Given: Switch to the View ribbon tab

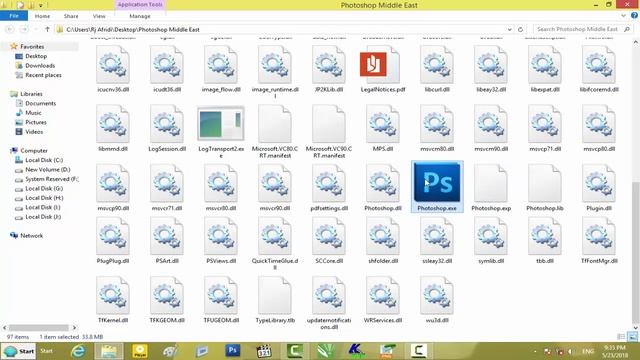Looking at the screenshot, I should 99,16.
